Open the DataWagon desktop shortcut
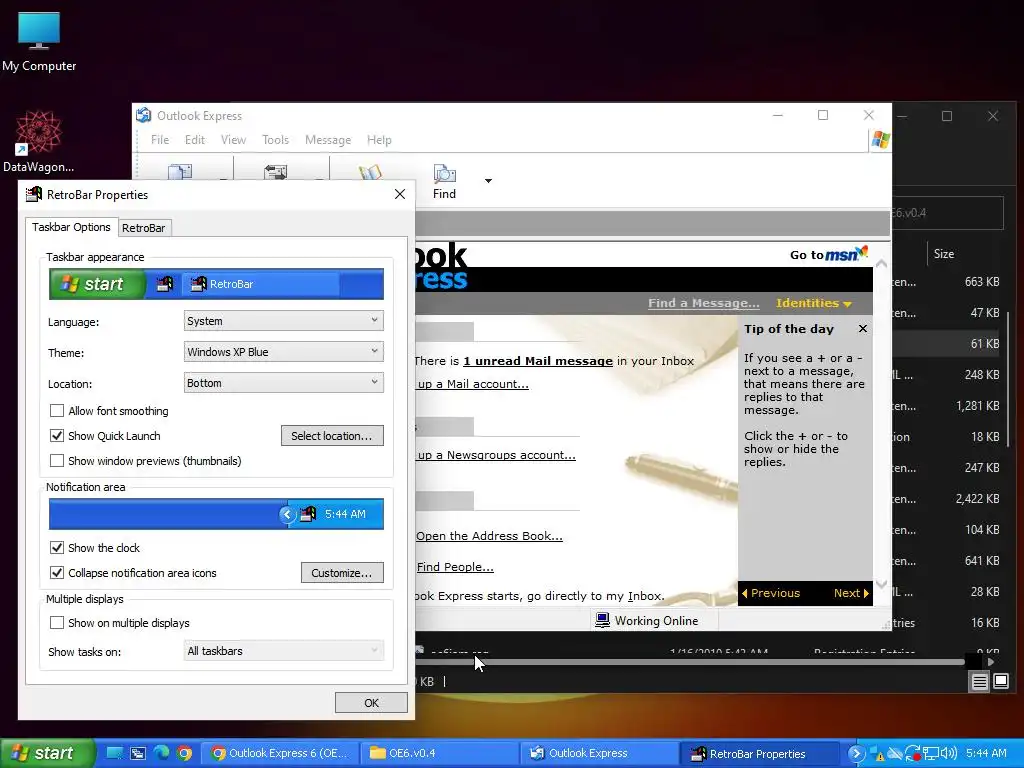Screen dimensions: 1024x768 tap(39, 142)
